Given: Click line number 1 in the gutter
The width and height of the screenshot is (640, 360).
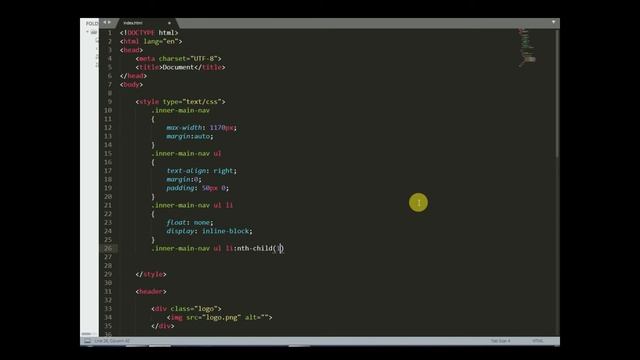Looking at the screenshot, I should tap(109, 33).
